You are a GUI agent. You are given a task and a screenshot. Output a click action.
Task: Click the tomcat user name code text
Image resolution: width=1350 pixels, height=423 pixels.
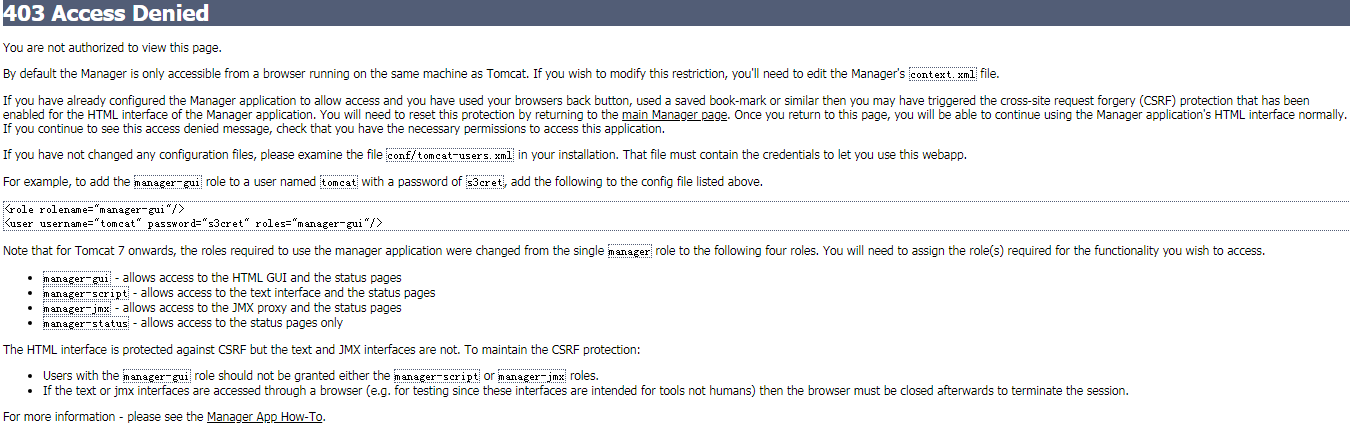point(339,183)
